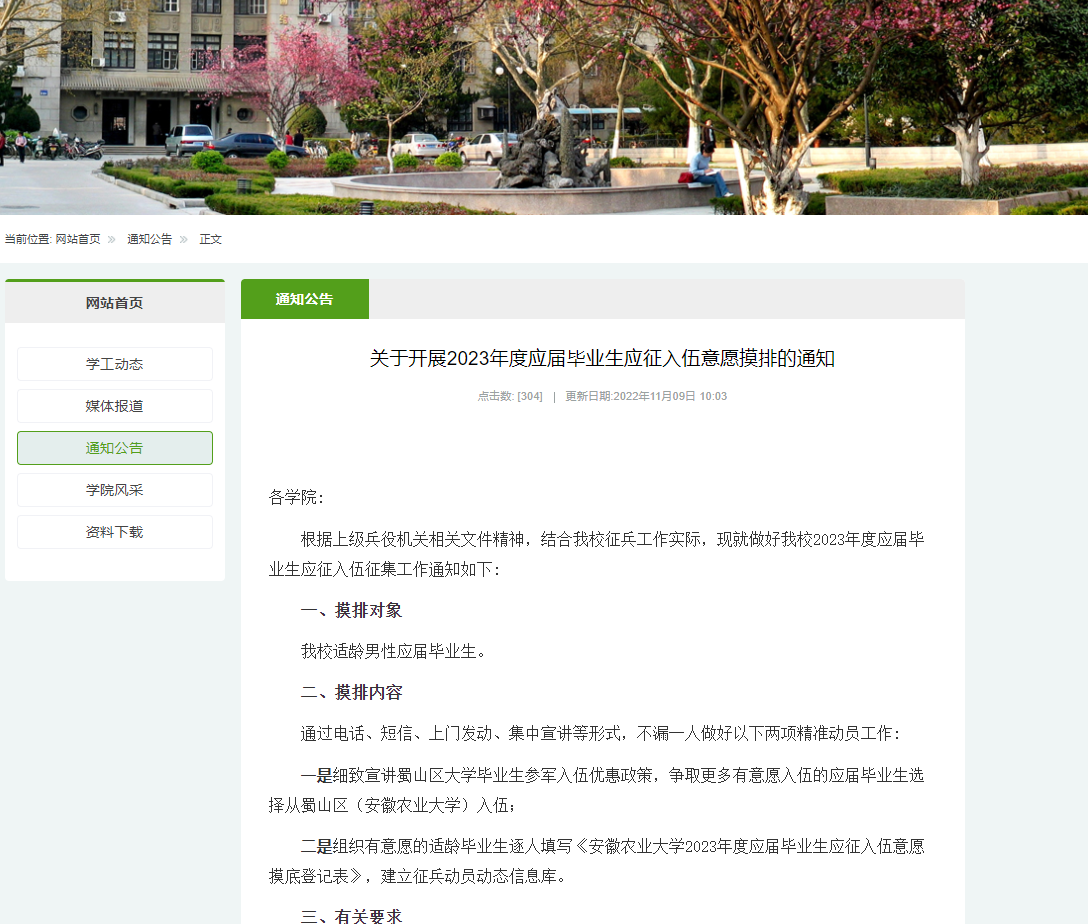
Task: Click the 正文 breadcrumb item
Action: [211, 239]
